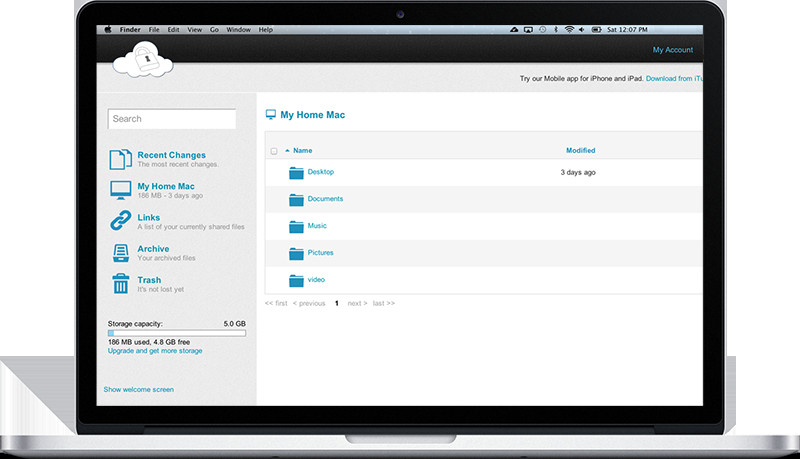Open the Documents folder name
This screenshot has width=800, height=459.
tap(325, 199)
